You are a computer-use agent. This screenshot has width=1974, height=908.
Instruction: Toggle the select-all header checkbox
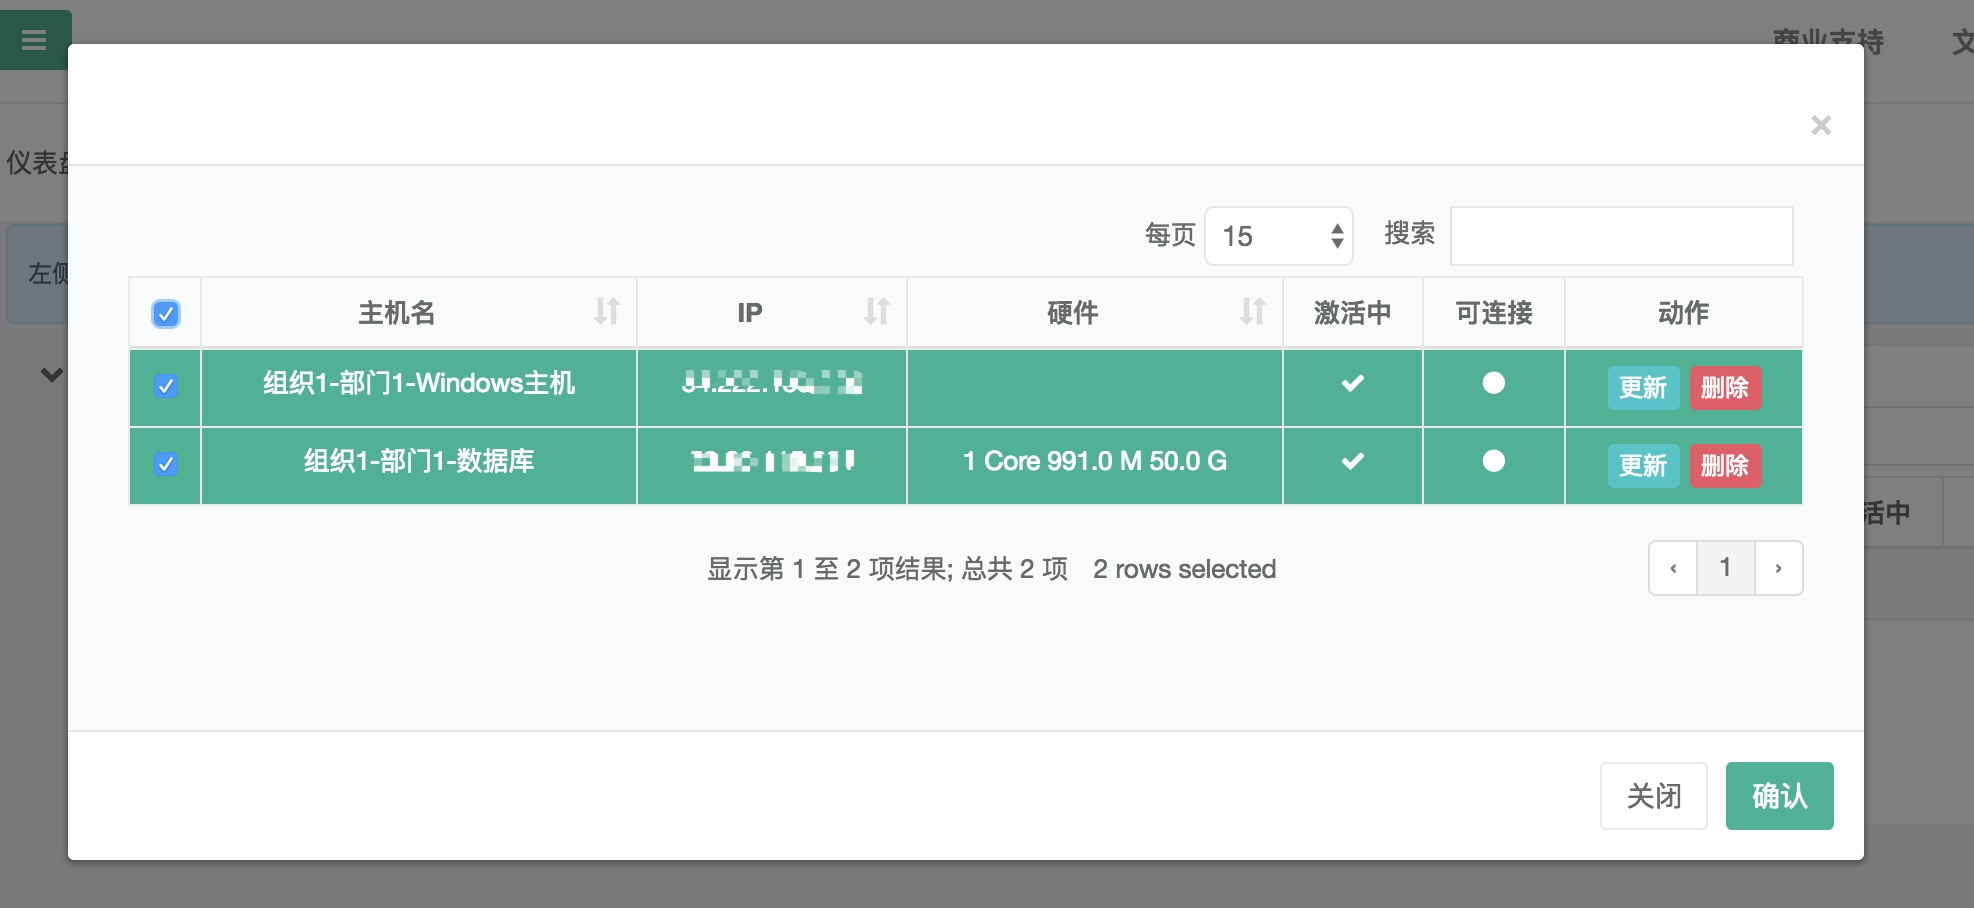pos(166,314)
